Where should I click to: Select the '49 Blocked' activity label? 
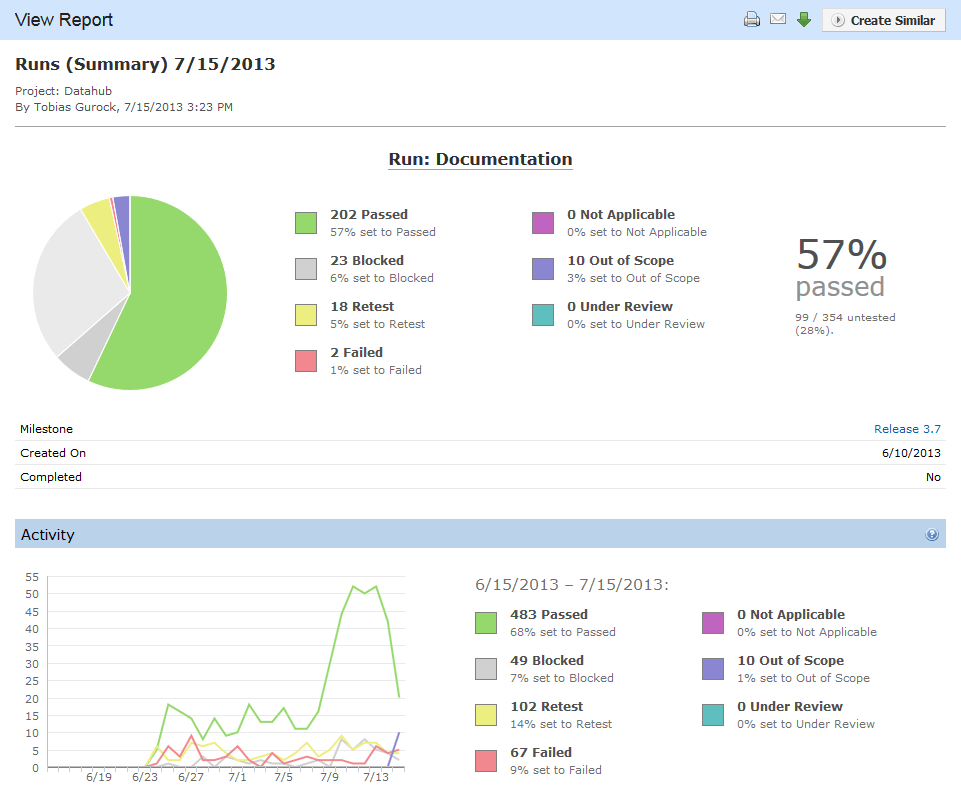(x=547, y=660)
